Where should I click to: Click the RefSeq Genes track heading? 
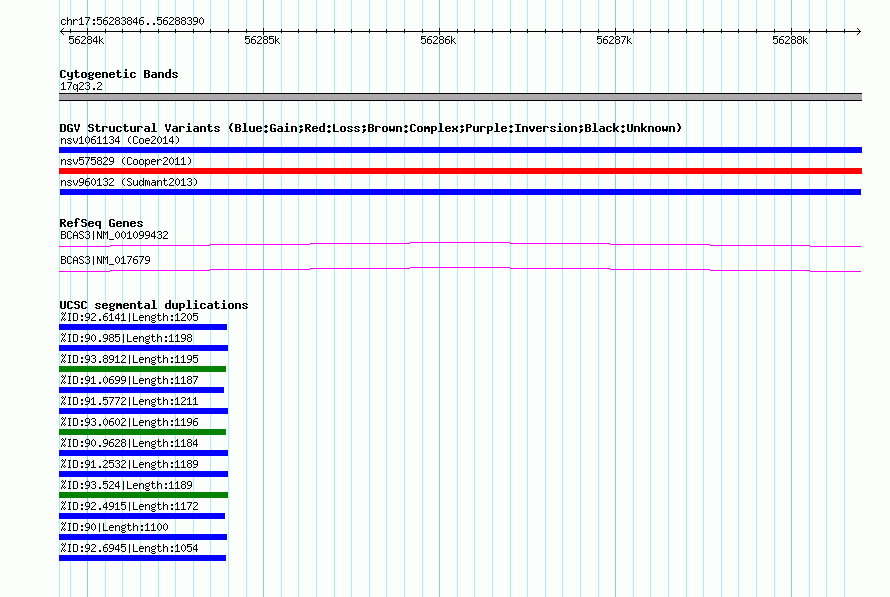pos(102,223)
